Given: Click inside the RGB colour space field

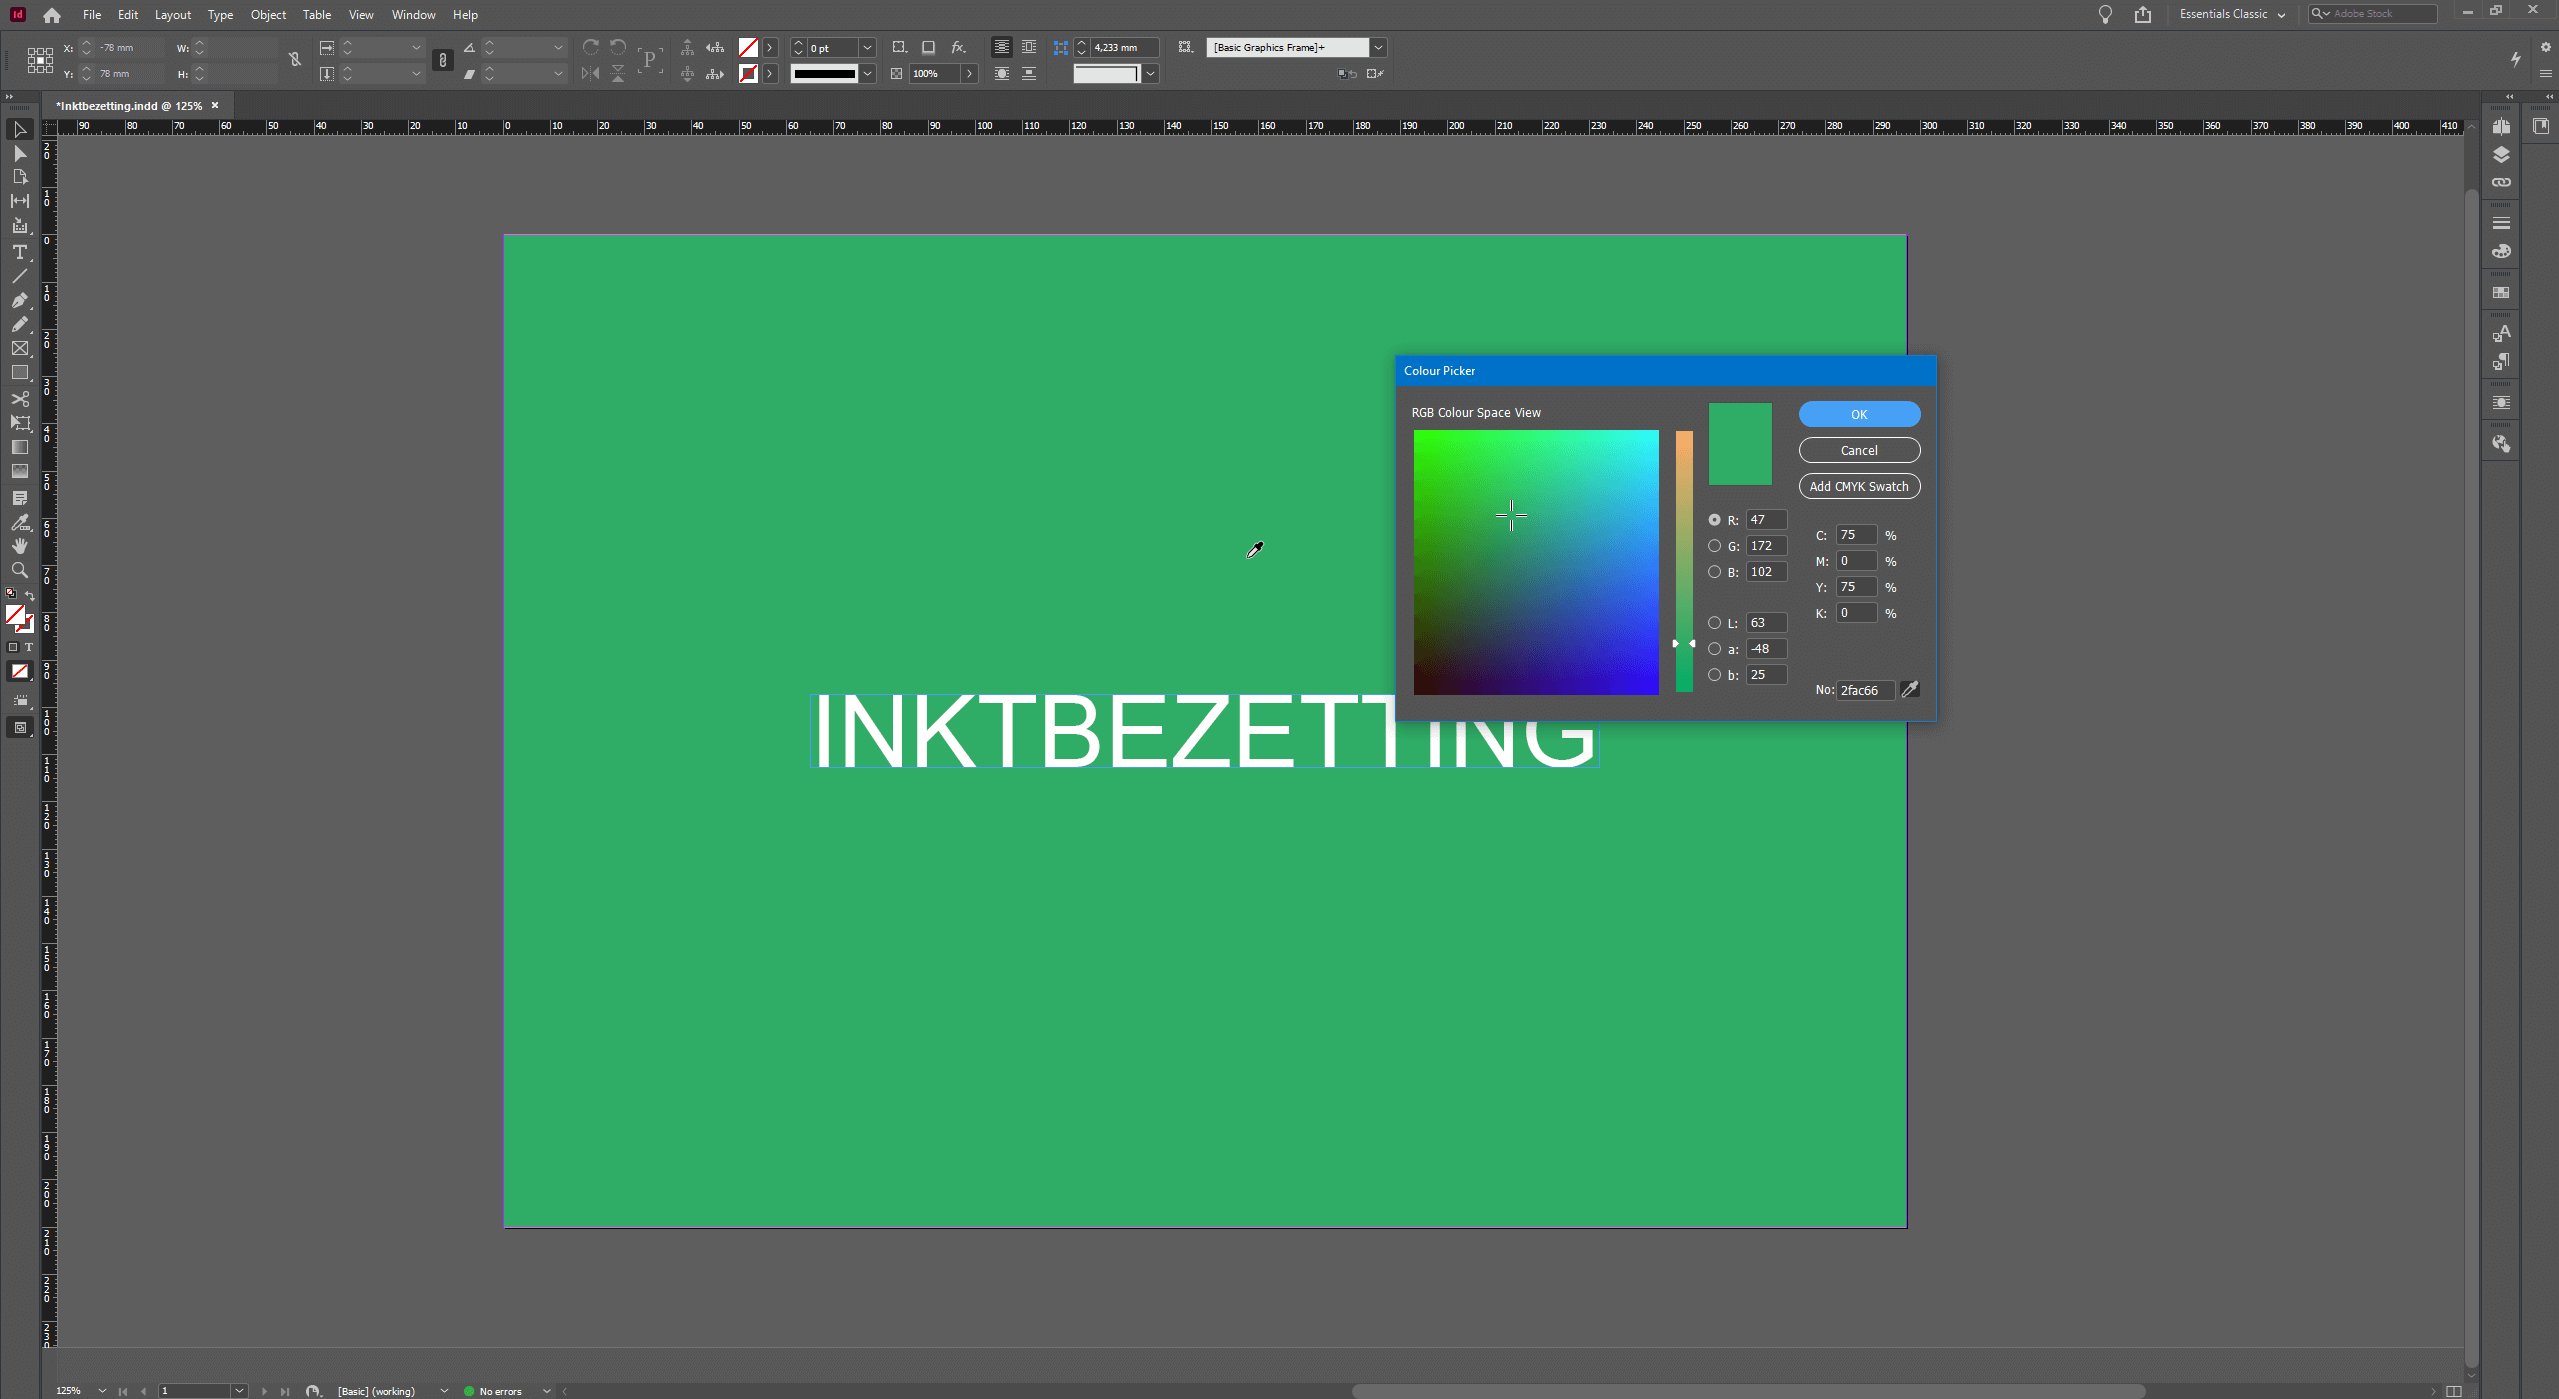Looking at the screenshot, I should click(x=1536, y=562).
